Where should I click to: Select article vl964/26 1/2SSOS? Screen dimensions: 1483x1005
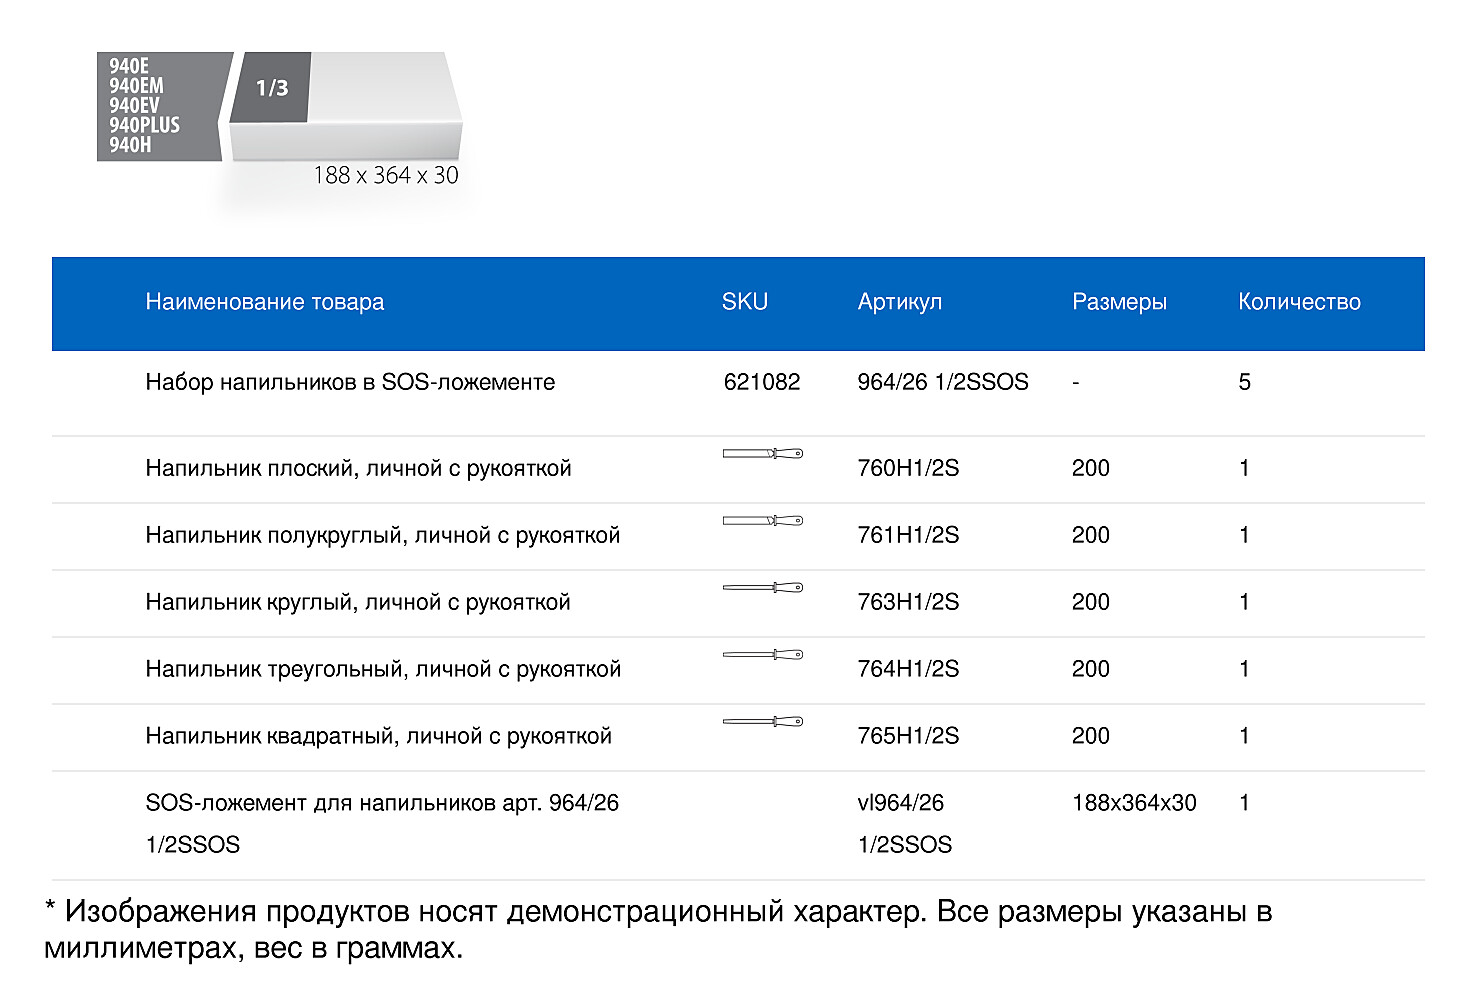903,822
